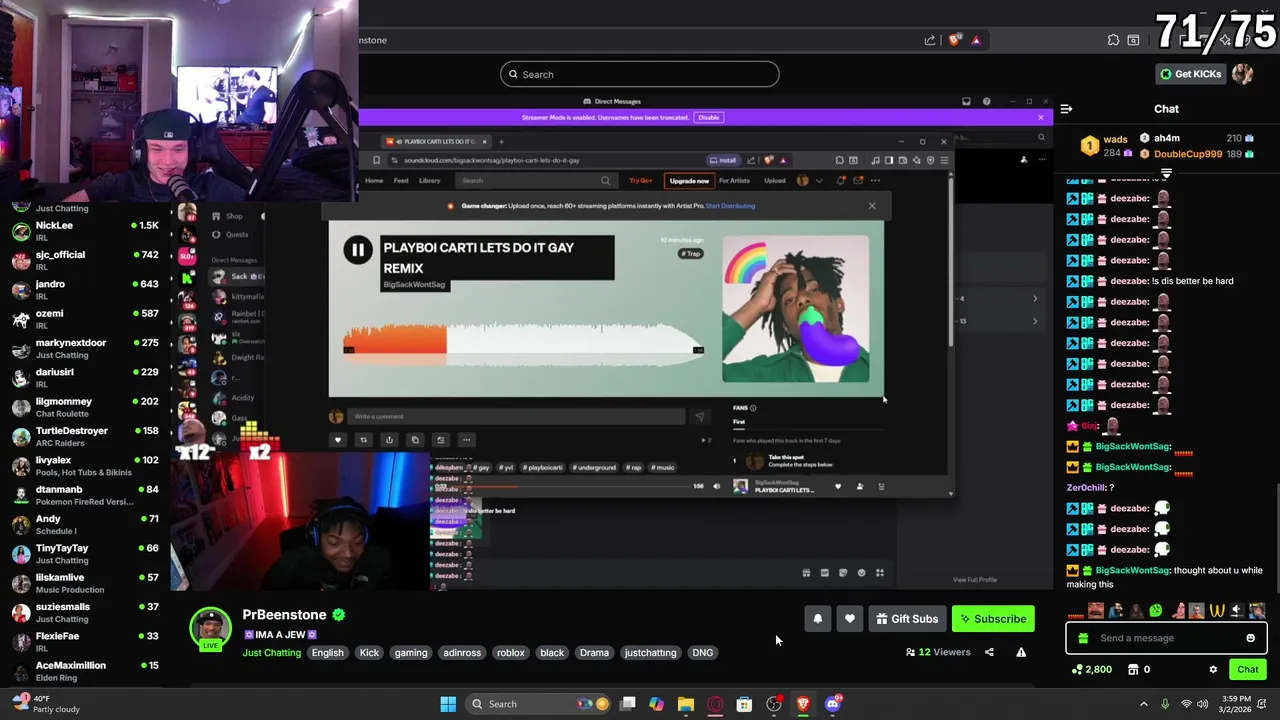Viewport: 1280px width, 720px height.
Task: Dismiss the Discord Streamer Mode banner
Action: (1040, 118)
